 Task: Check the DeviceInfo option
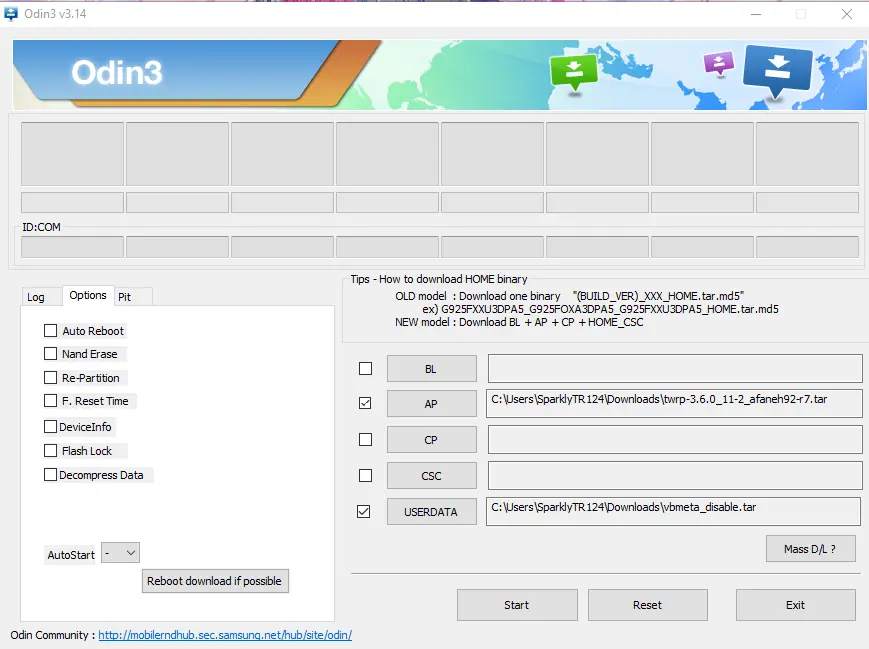pos(50,426)
